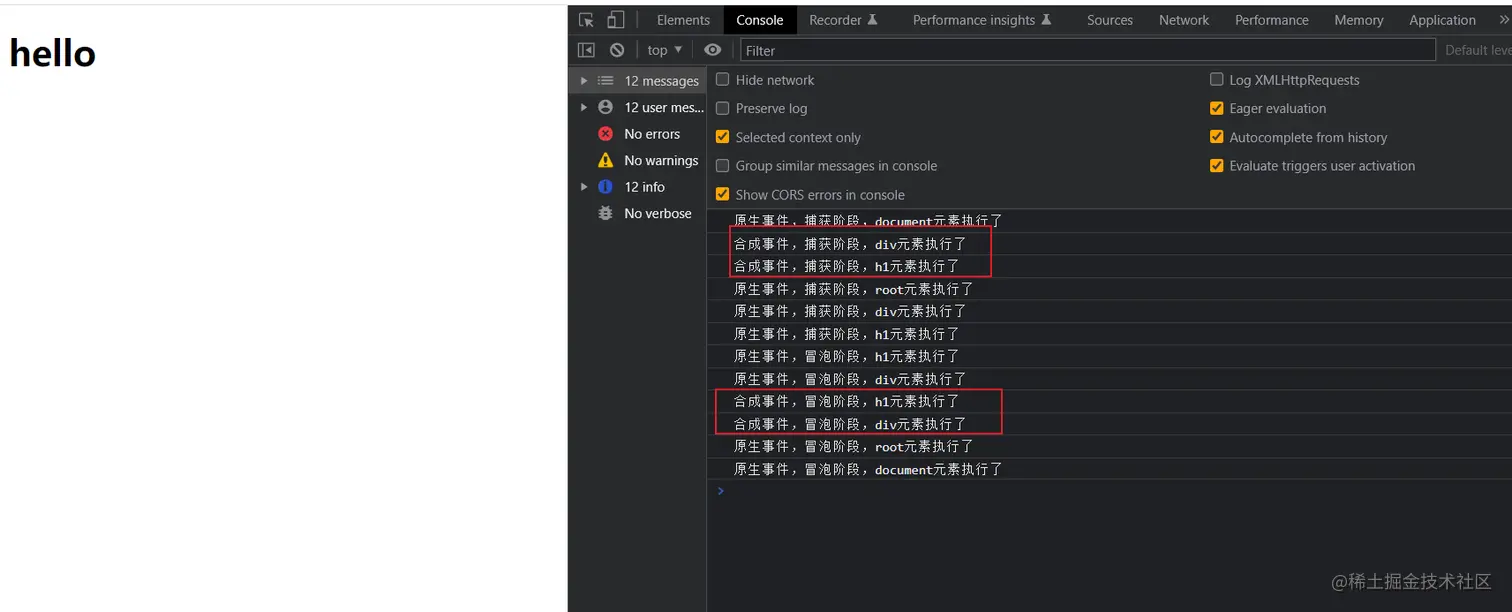Image resolution: width=1512 pixels, height=612 pixels.
Task: Open live expression eye icon
Action: coord(712,50)
